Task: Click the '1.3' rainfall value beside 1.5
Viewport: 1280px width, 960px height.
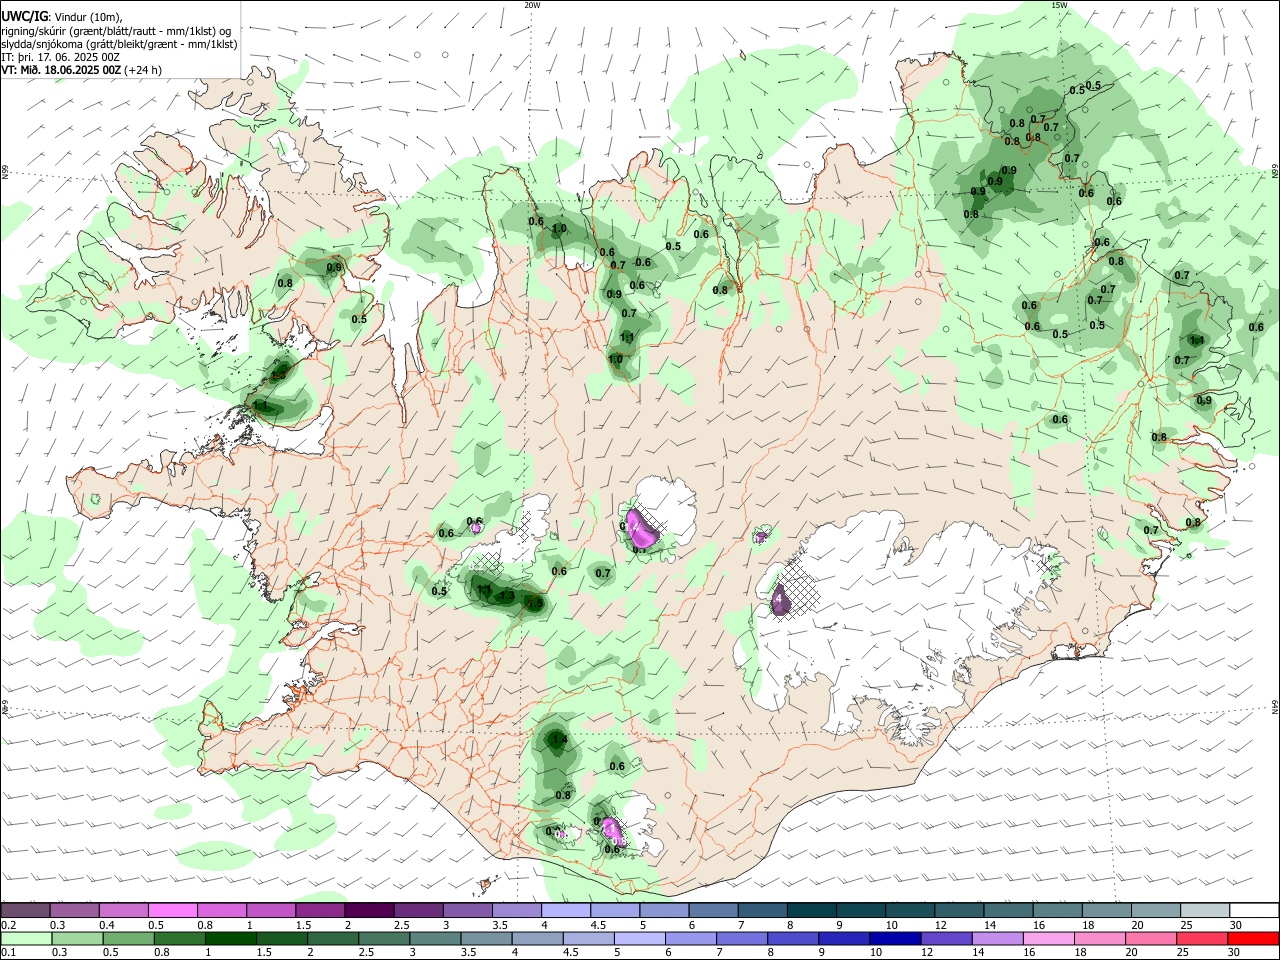Action: tap(507, 596)
